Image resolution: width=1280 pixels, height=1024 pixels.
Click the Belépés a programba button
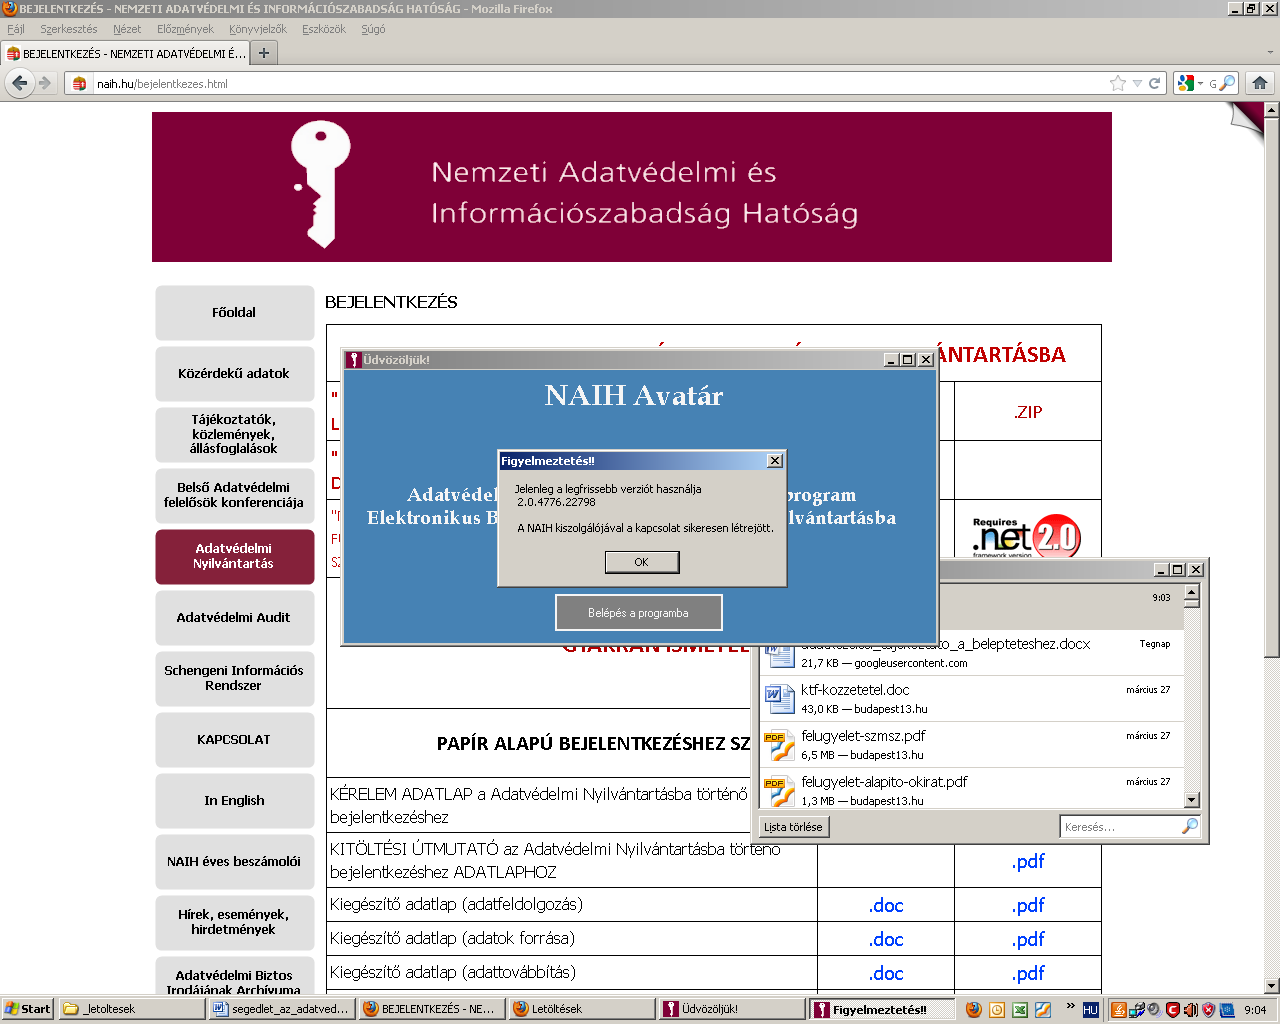tap(639, 613)
